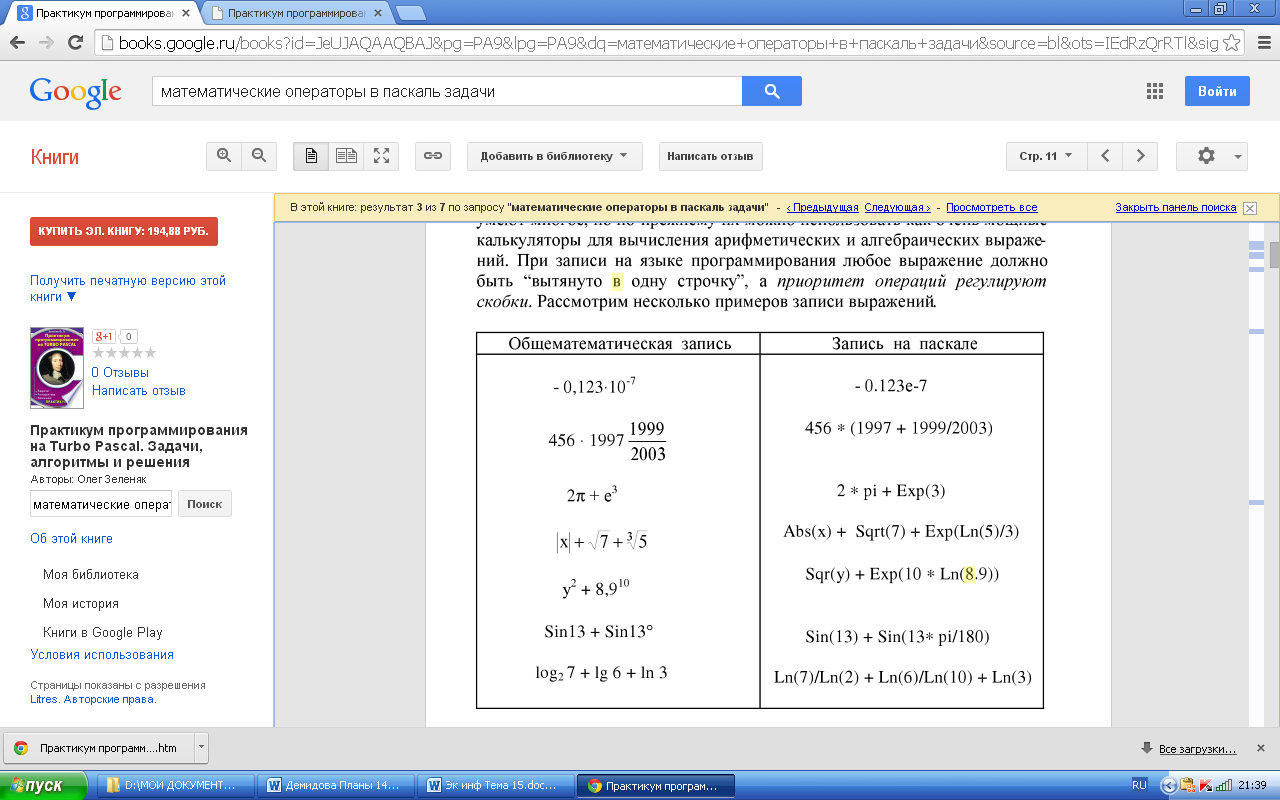Click the blue search magnifier button

771,91
